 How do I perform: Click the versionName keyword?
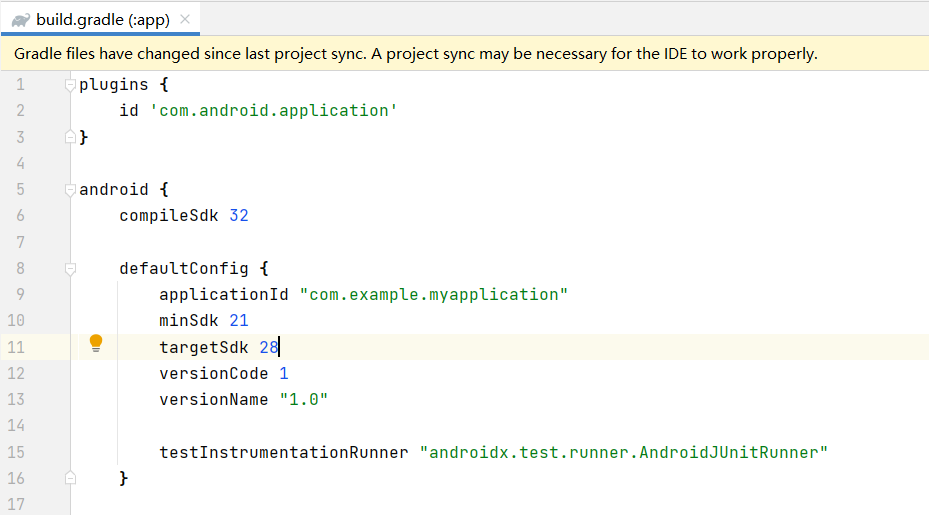(214, 399)
